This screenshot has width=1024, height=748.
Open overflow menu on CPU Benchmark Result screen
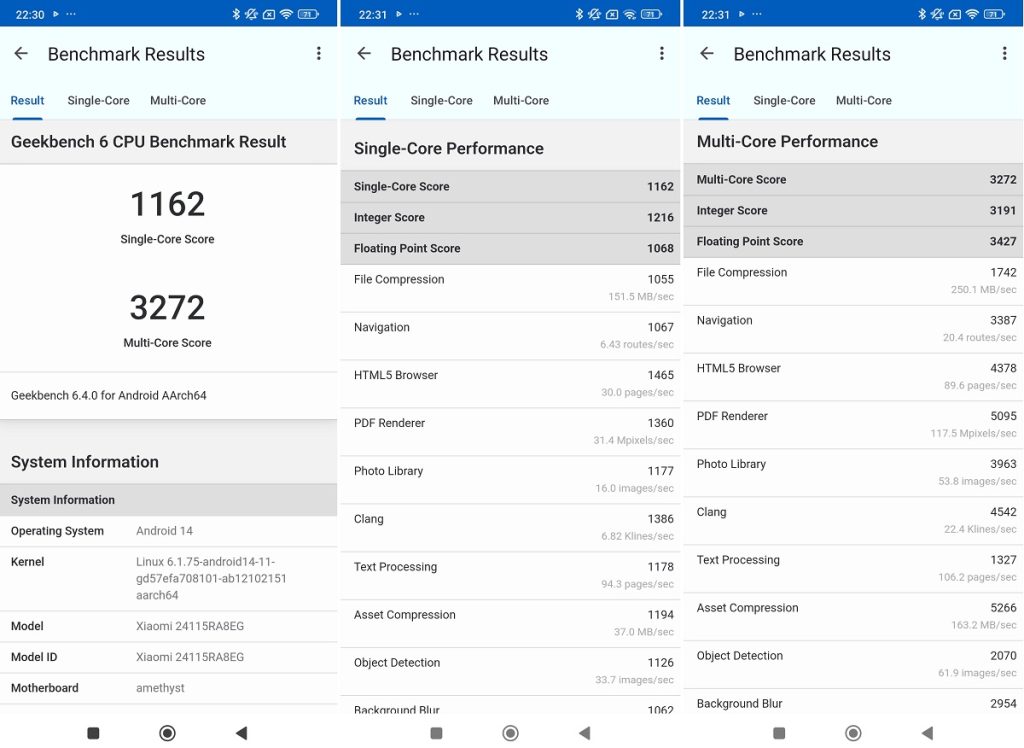tap(319, 54)
